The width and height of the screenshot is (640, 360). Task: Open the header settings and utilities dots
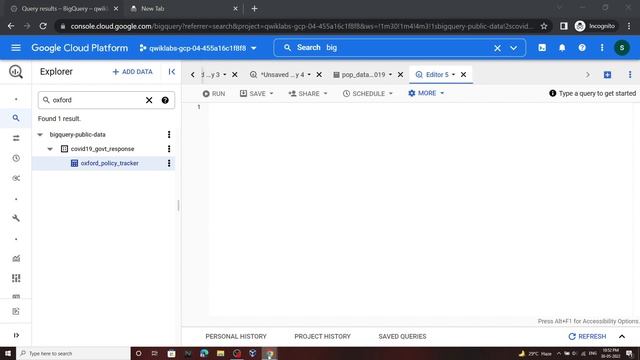(x=602, y=48)
